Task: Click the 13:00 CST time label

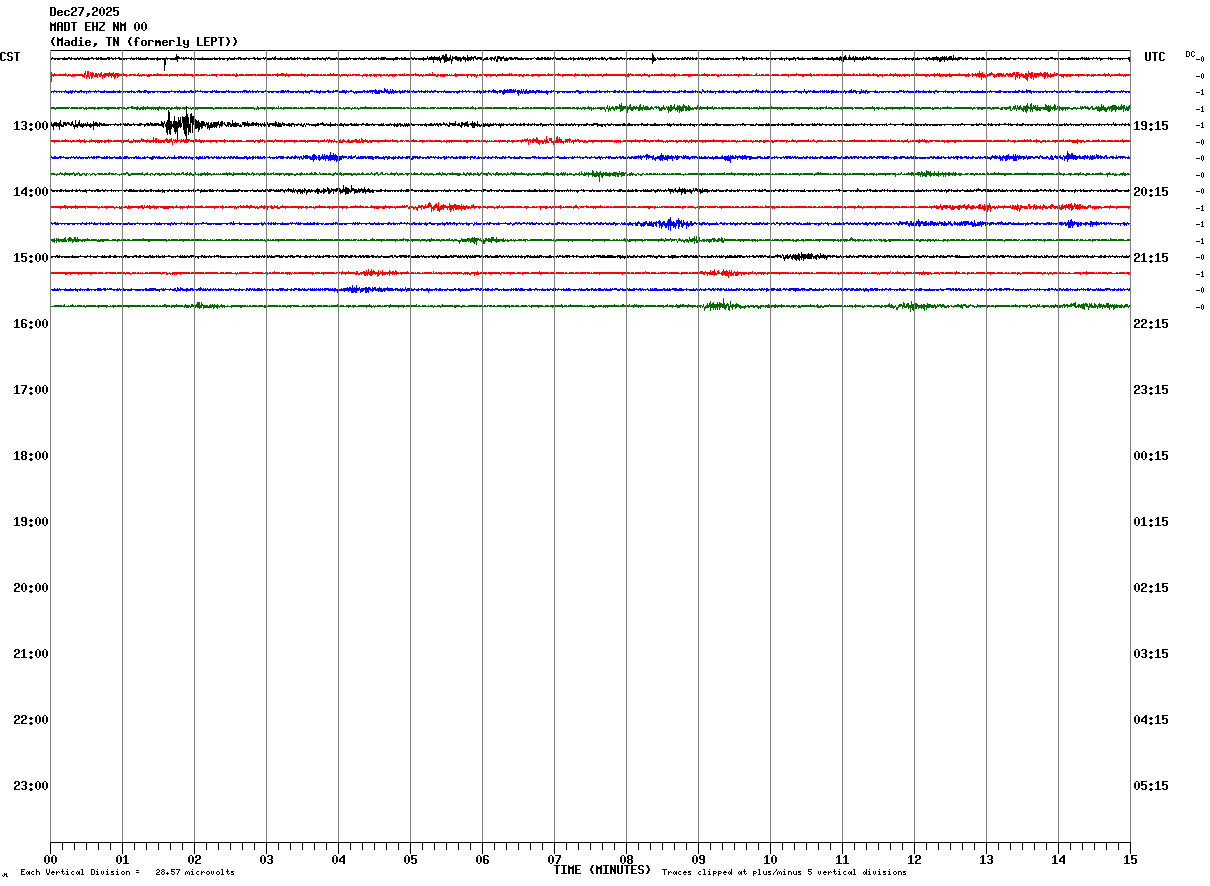Action: [x=31, y=126]
